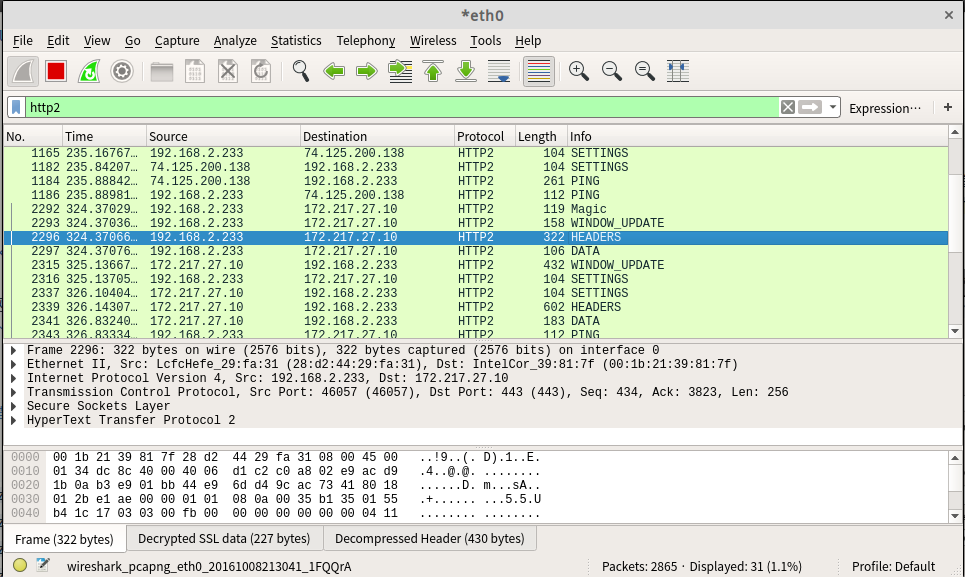Sort packets by Protocol column header
This screenshot has width=965, height=577.
click(483, 136)
